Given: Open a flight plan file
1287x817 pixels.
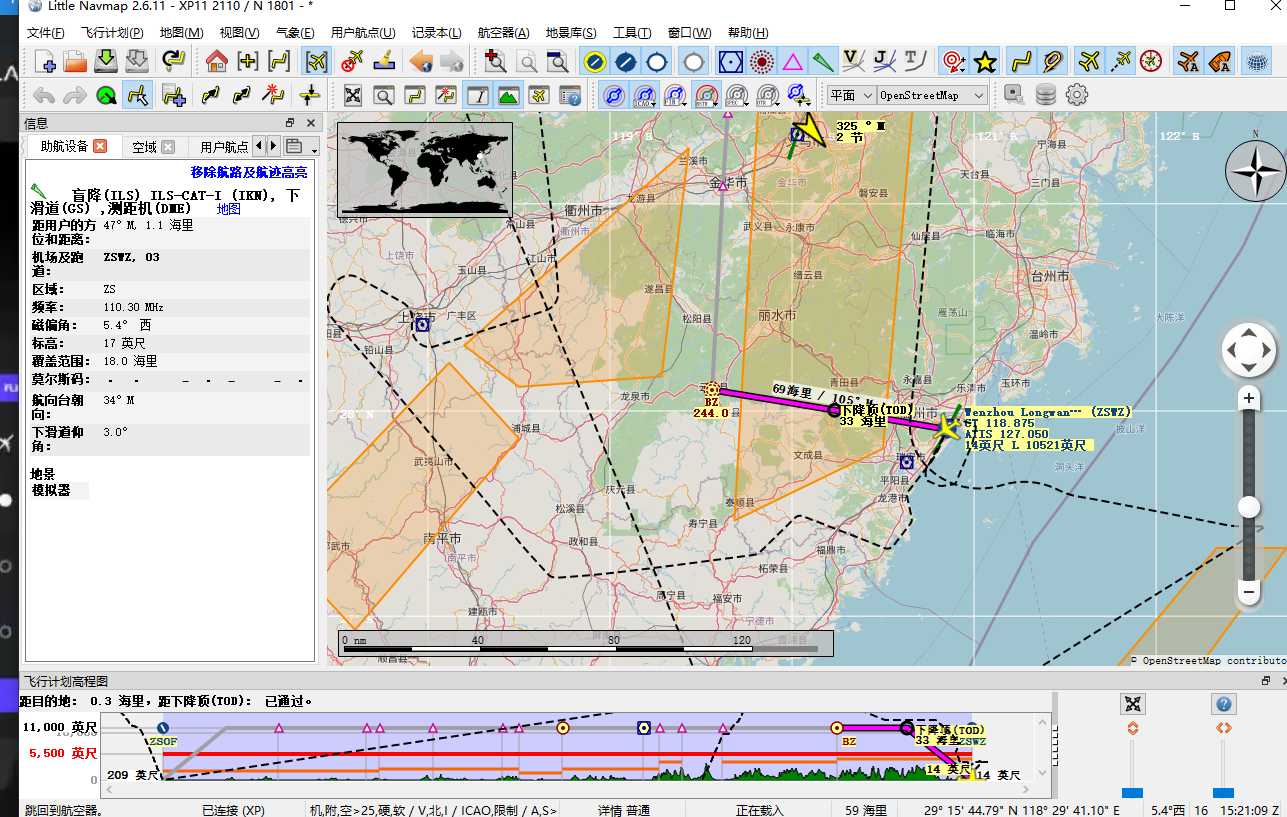Looking at the screenshot, I should [76, 62].
